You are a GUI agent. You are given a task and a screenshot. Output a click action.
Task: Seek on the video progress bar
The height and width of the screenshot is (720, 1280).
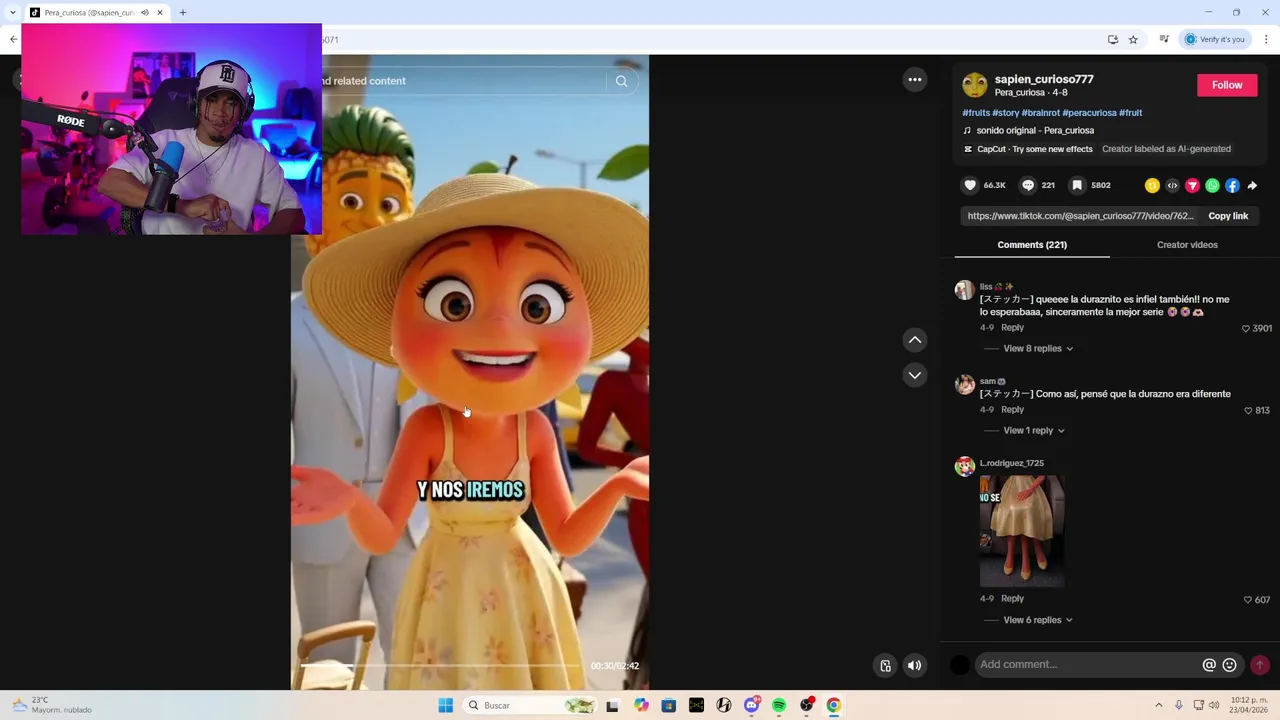click(440, 666)
